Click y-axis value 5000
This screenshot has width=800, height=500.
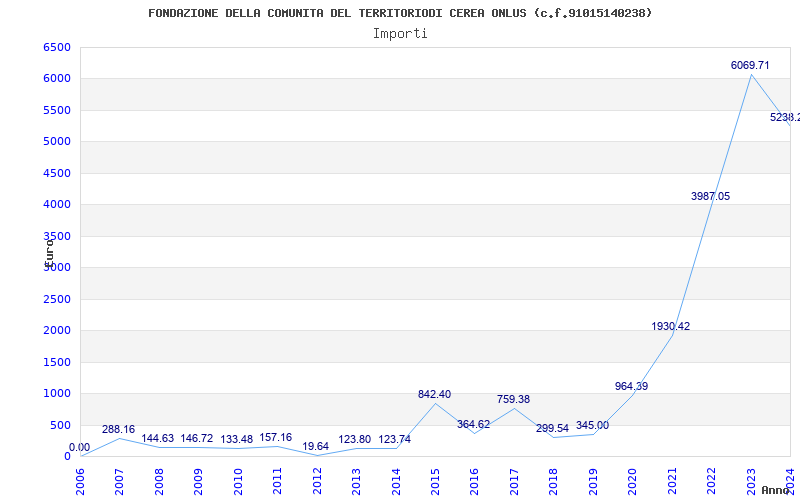click(57, 141)
